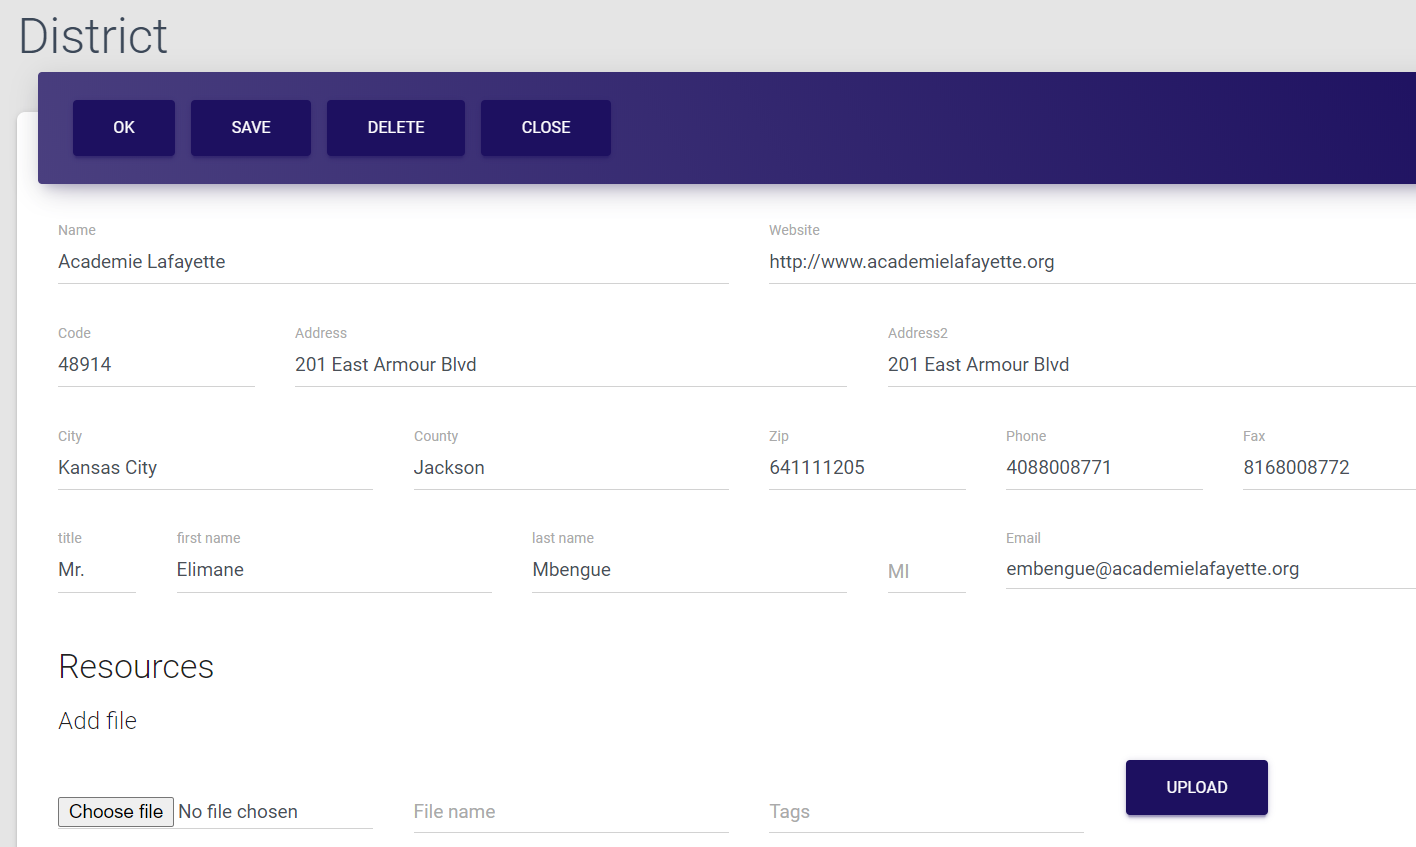
Task: Click the Address field
Action: point(570,365)
